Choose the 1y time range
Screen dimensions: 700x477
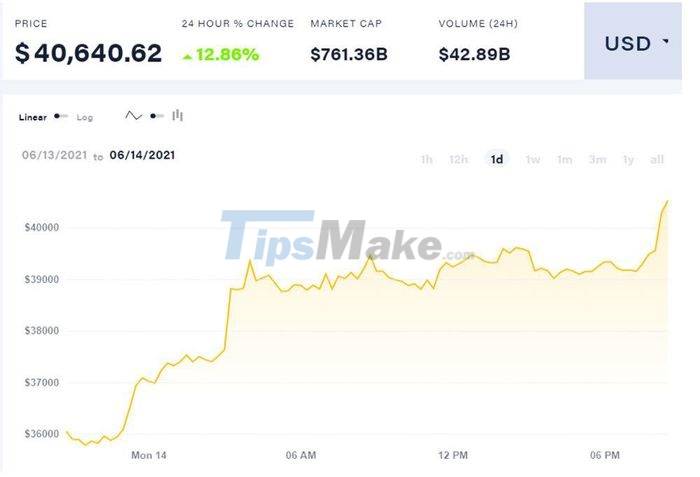coord(628,159)
